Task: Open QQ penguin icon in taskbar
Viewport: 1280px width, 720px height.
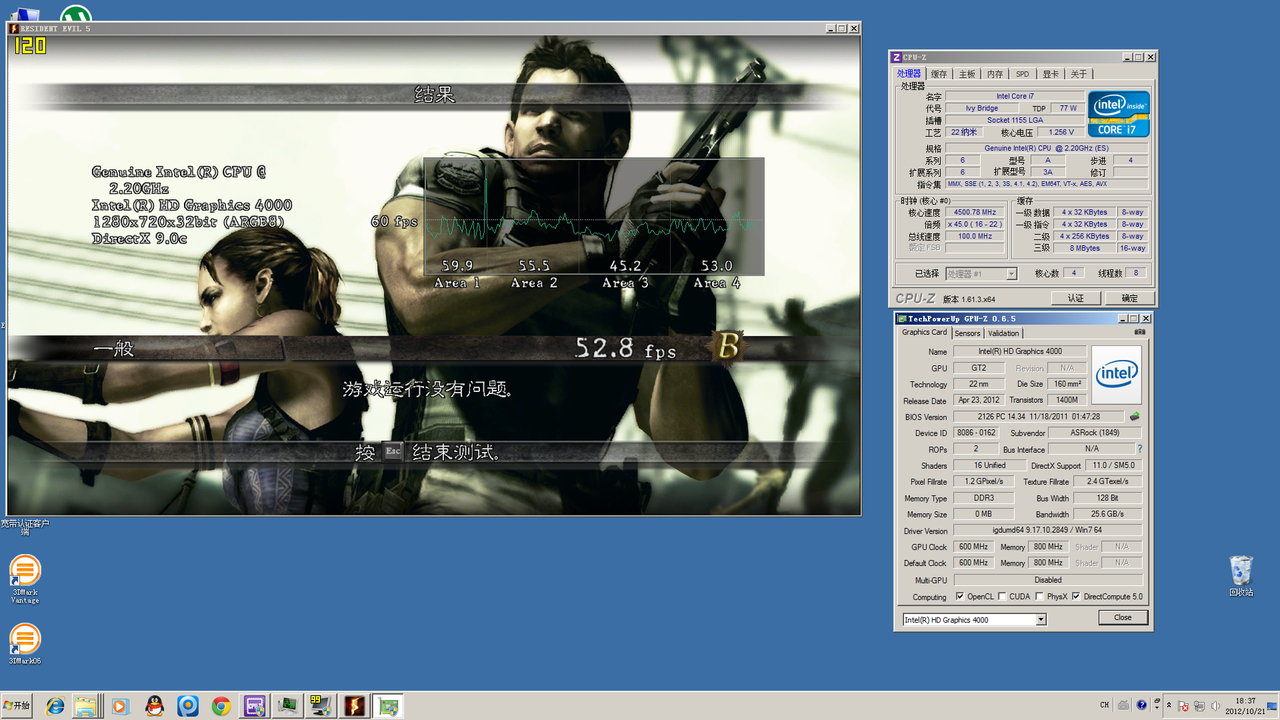Action: [x=154, y=706]
